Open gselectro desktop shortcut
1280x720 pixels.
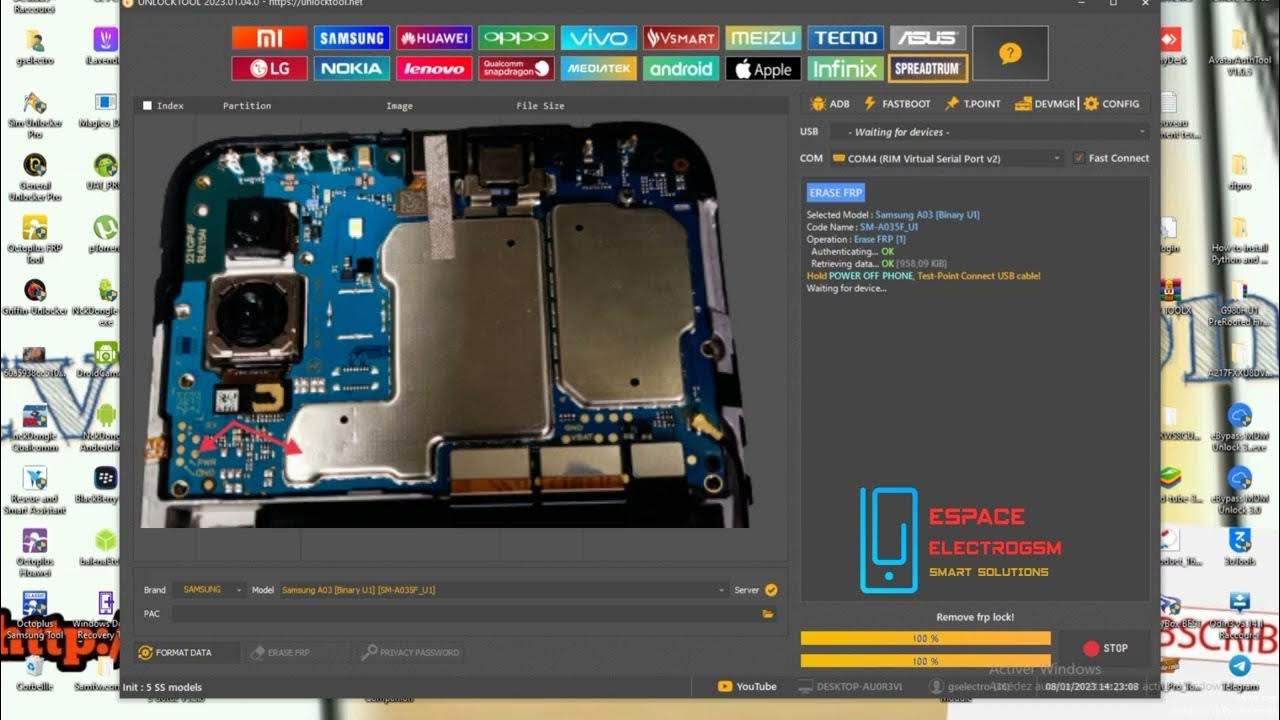[34, 48]
